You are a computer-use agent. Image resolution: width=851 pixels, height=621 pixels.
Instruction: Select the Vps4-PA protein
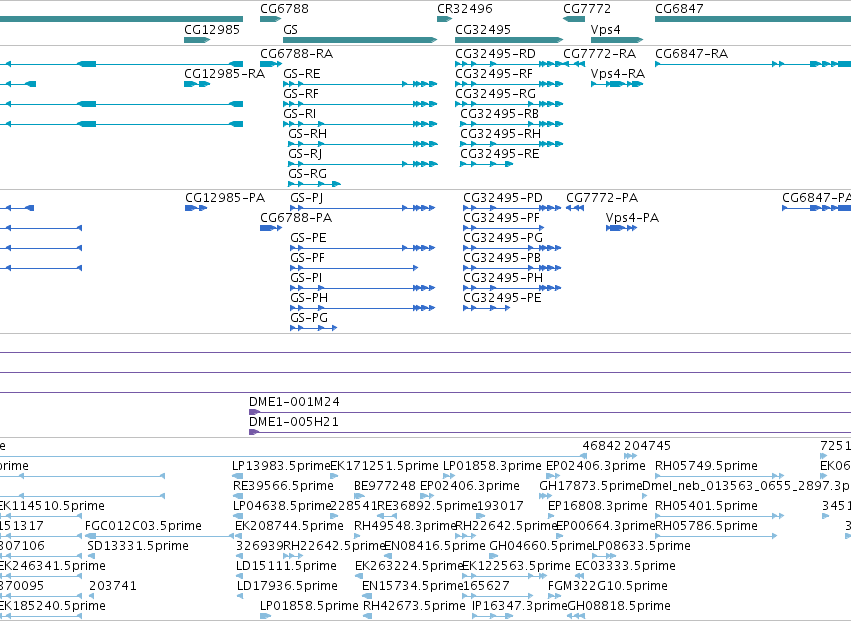(x=621, y=228)
